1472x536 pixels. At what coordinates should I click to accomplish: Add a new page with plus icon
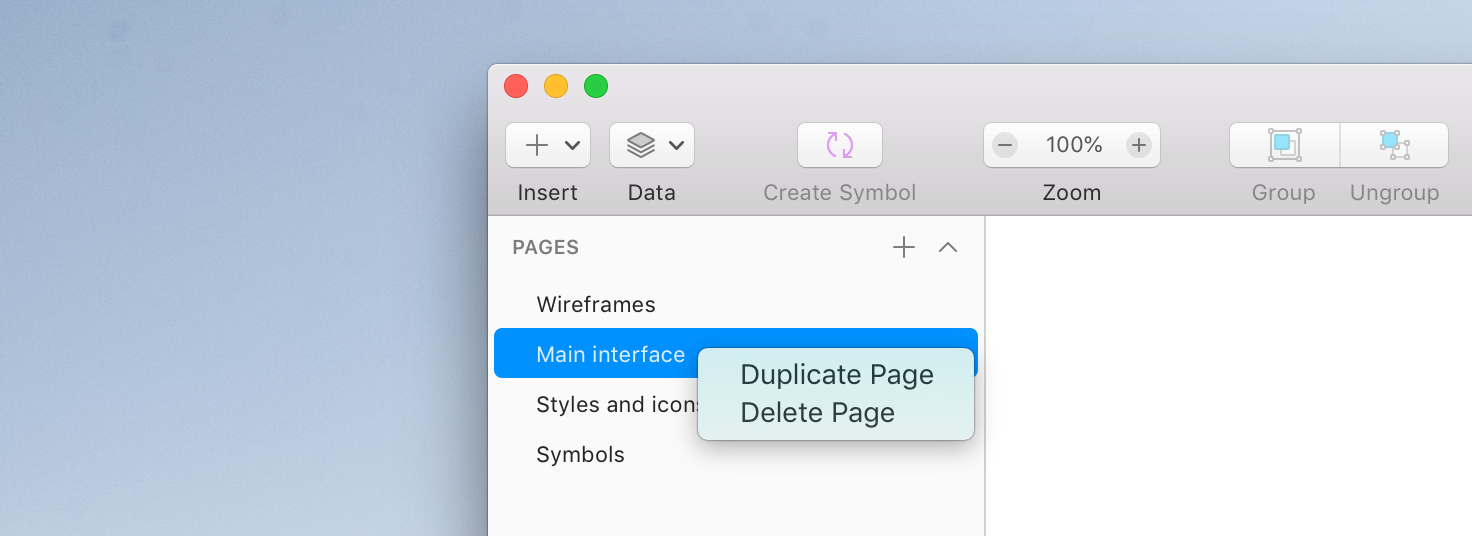[904, 247]
